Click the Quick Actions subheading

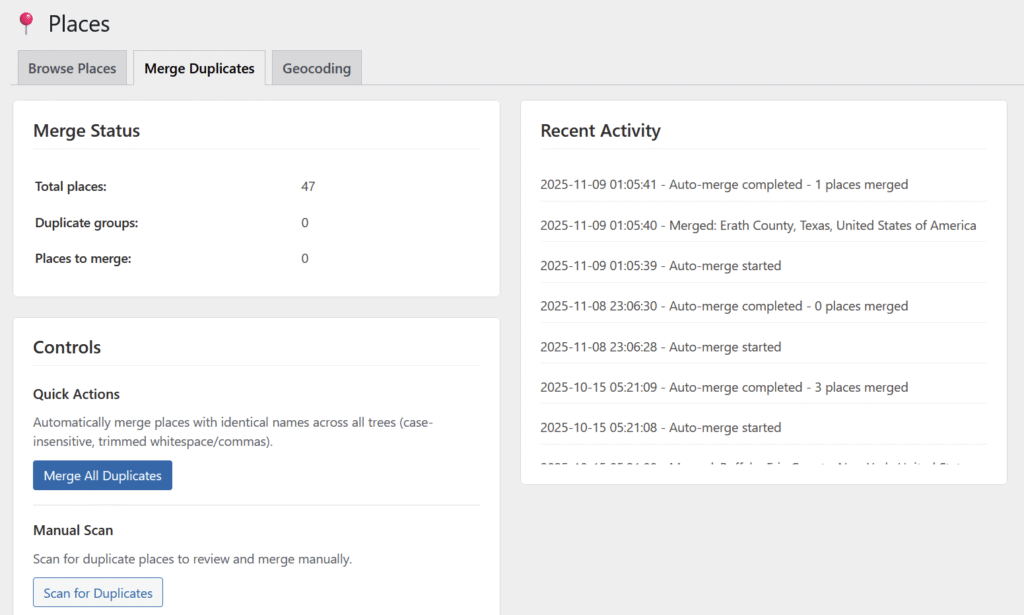tap(77, 395)
